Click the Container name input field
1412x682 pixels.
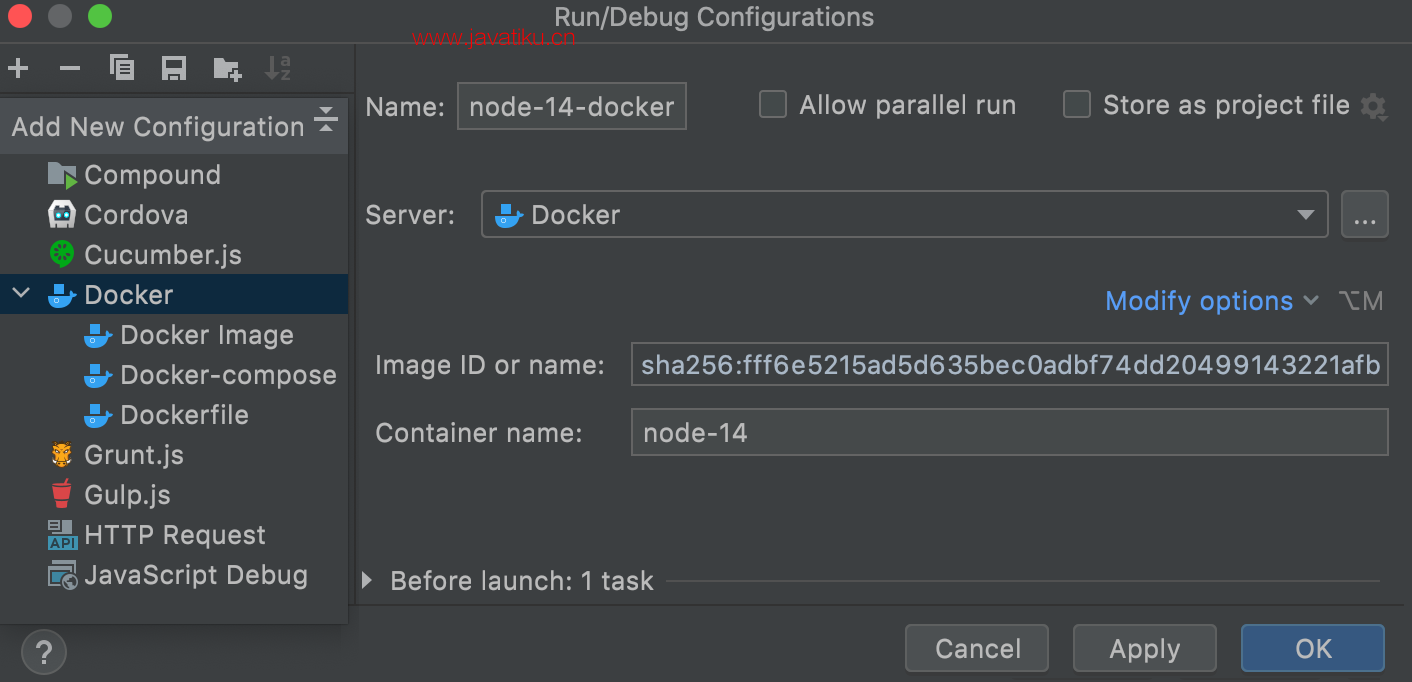tap(1009, 433)
